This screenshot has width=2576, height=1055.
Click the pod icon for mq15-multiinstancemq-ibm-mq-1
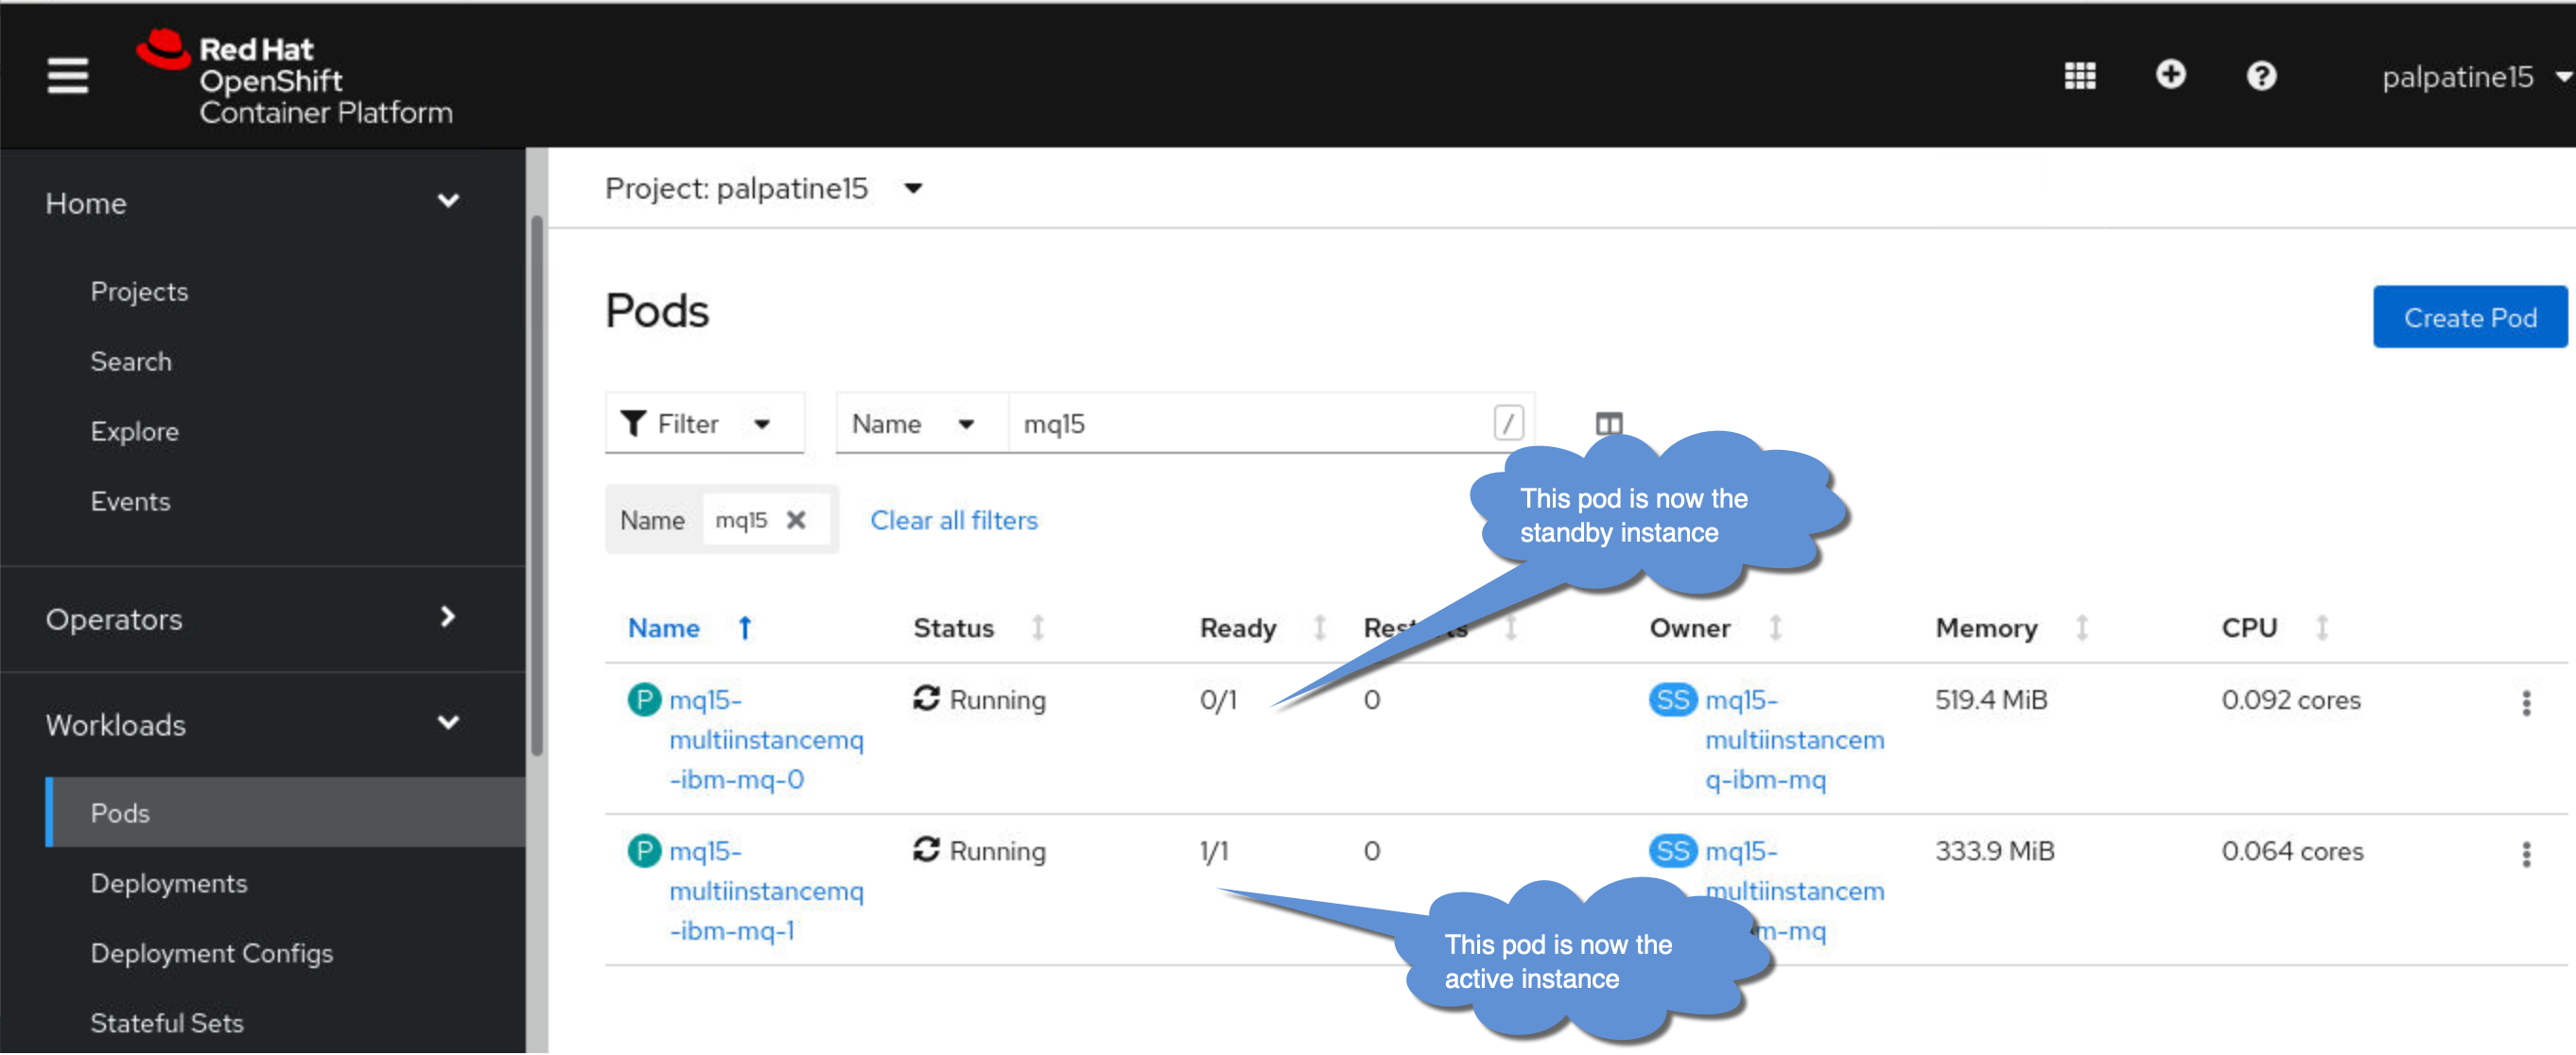pyautogui.click(x=644, y=851)
